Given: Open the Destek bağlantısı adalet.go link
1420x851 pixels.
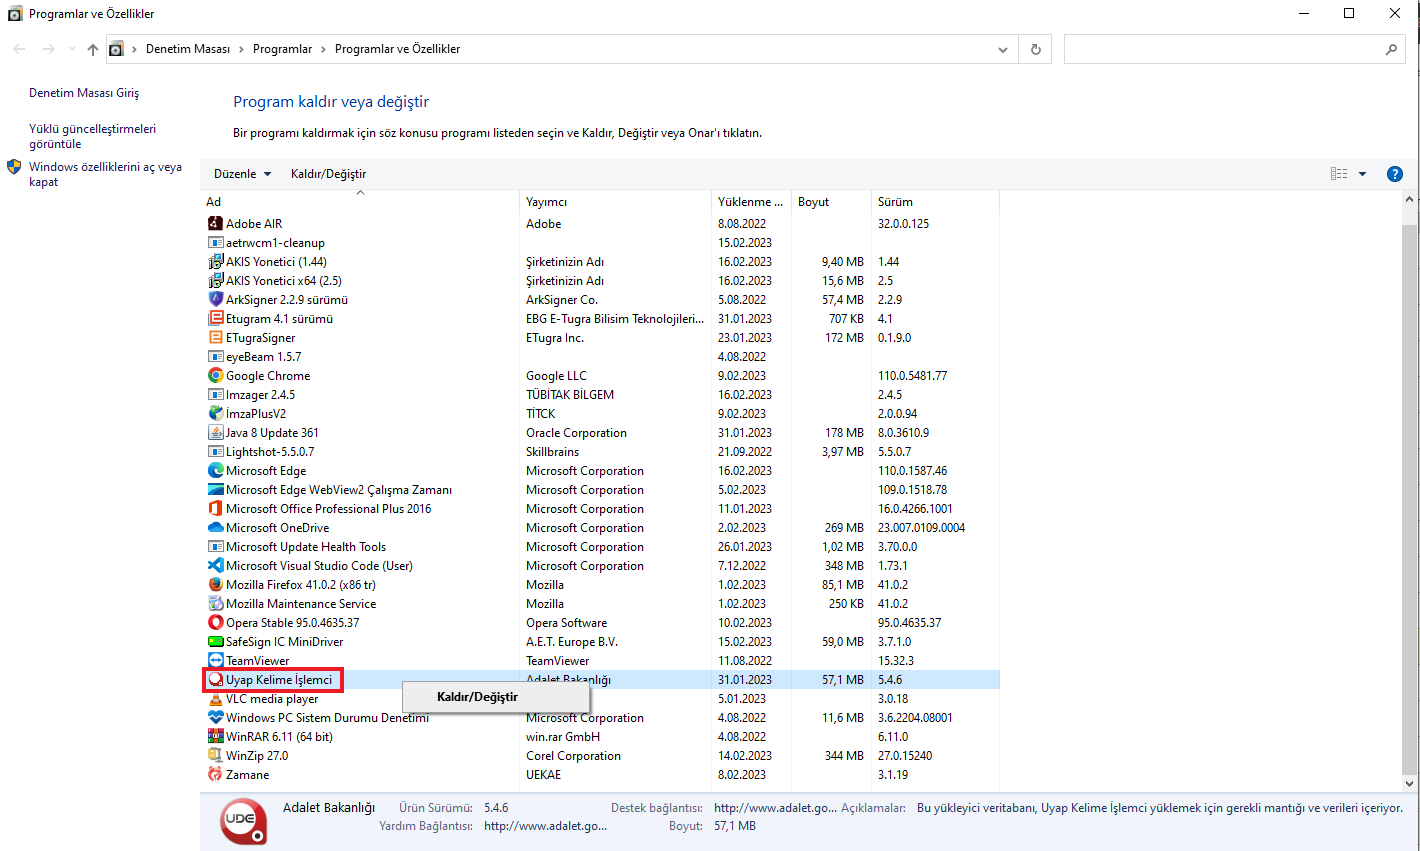Looking at the screenshot, I should pos(775,808).
